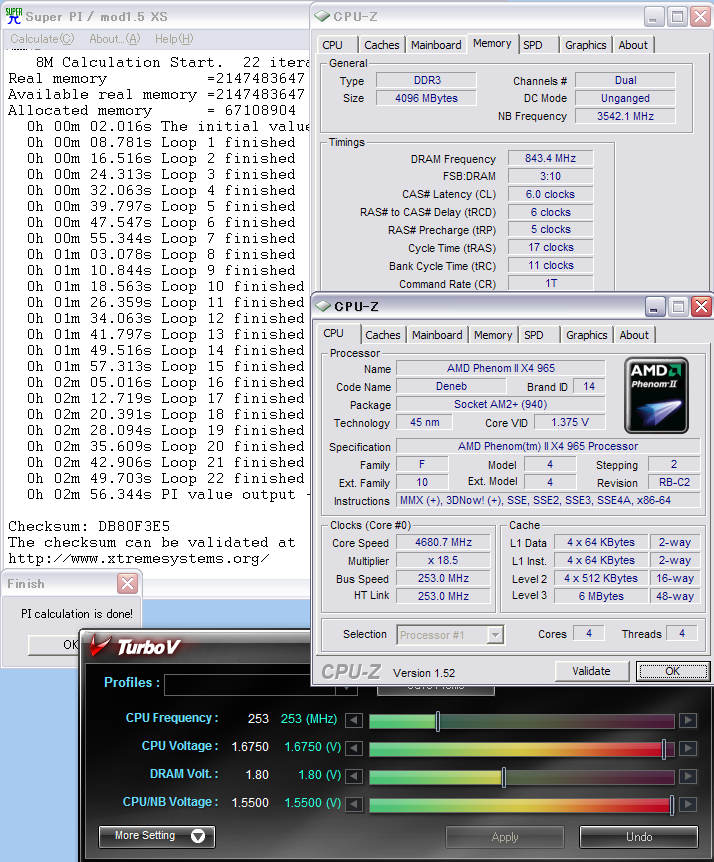The width and height of the screenshot is (714, 862).
Task: Click the CPU/NB Voltage slider handle
Action: 672,805
